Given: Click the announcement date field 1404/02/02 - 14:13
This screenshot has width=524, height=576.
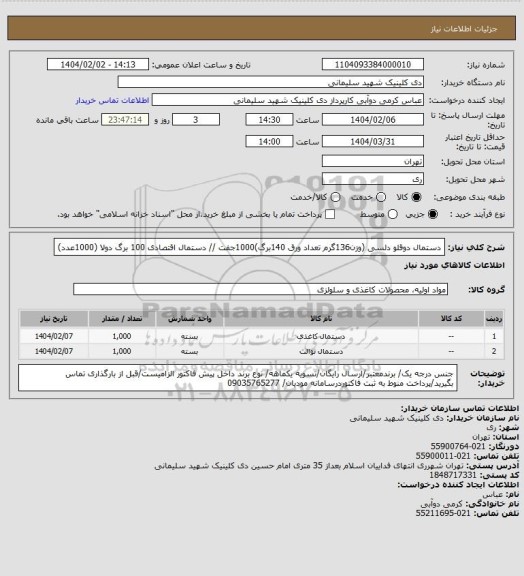Looking at the screenshot, I should coord(98,64).
